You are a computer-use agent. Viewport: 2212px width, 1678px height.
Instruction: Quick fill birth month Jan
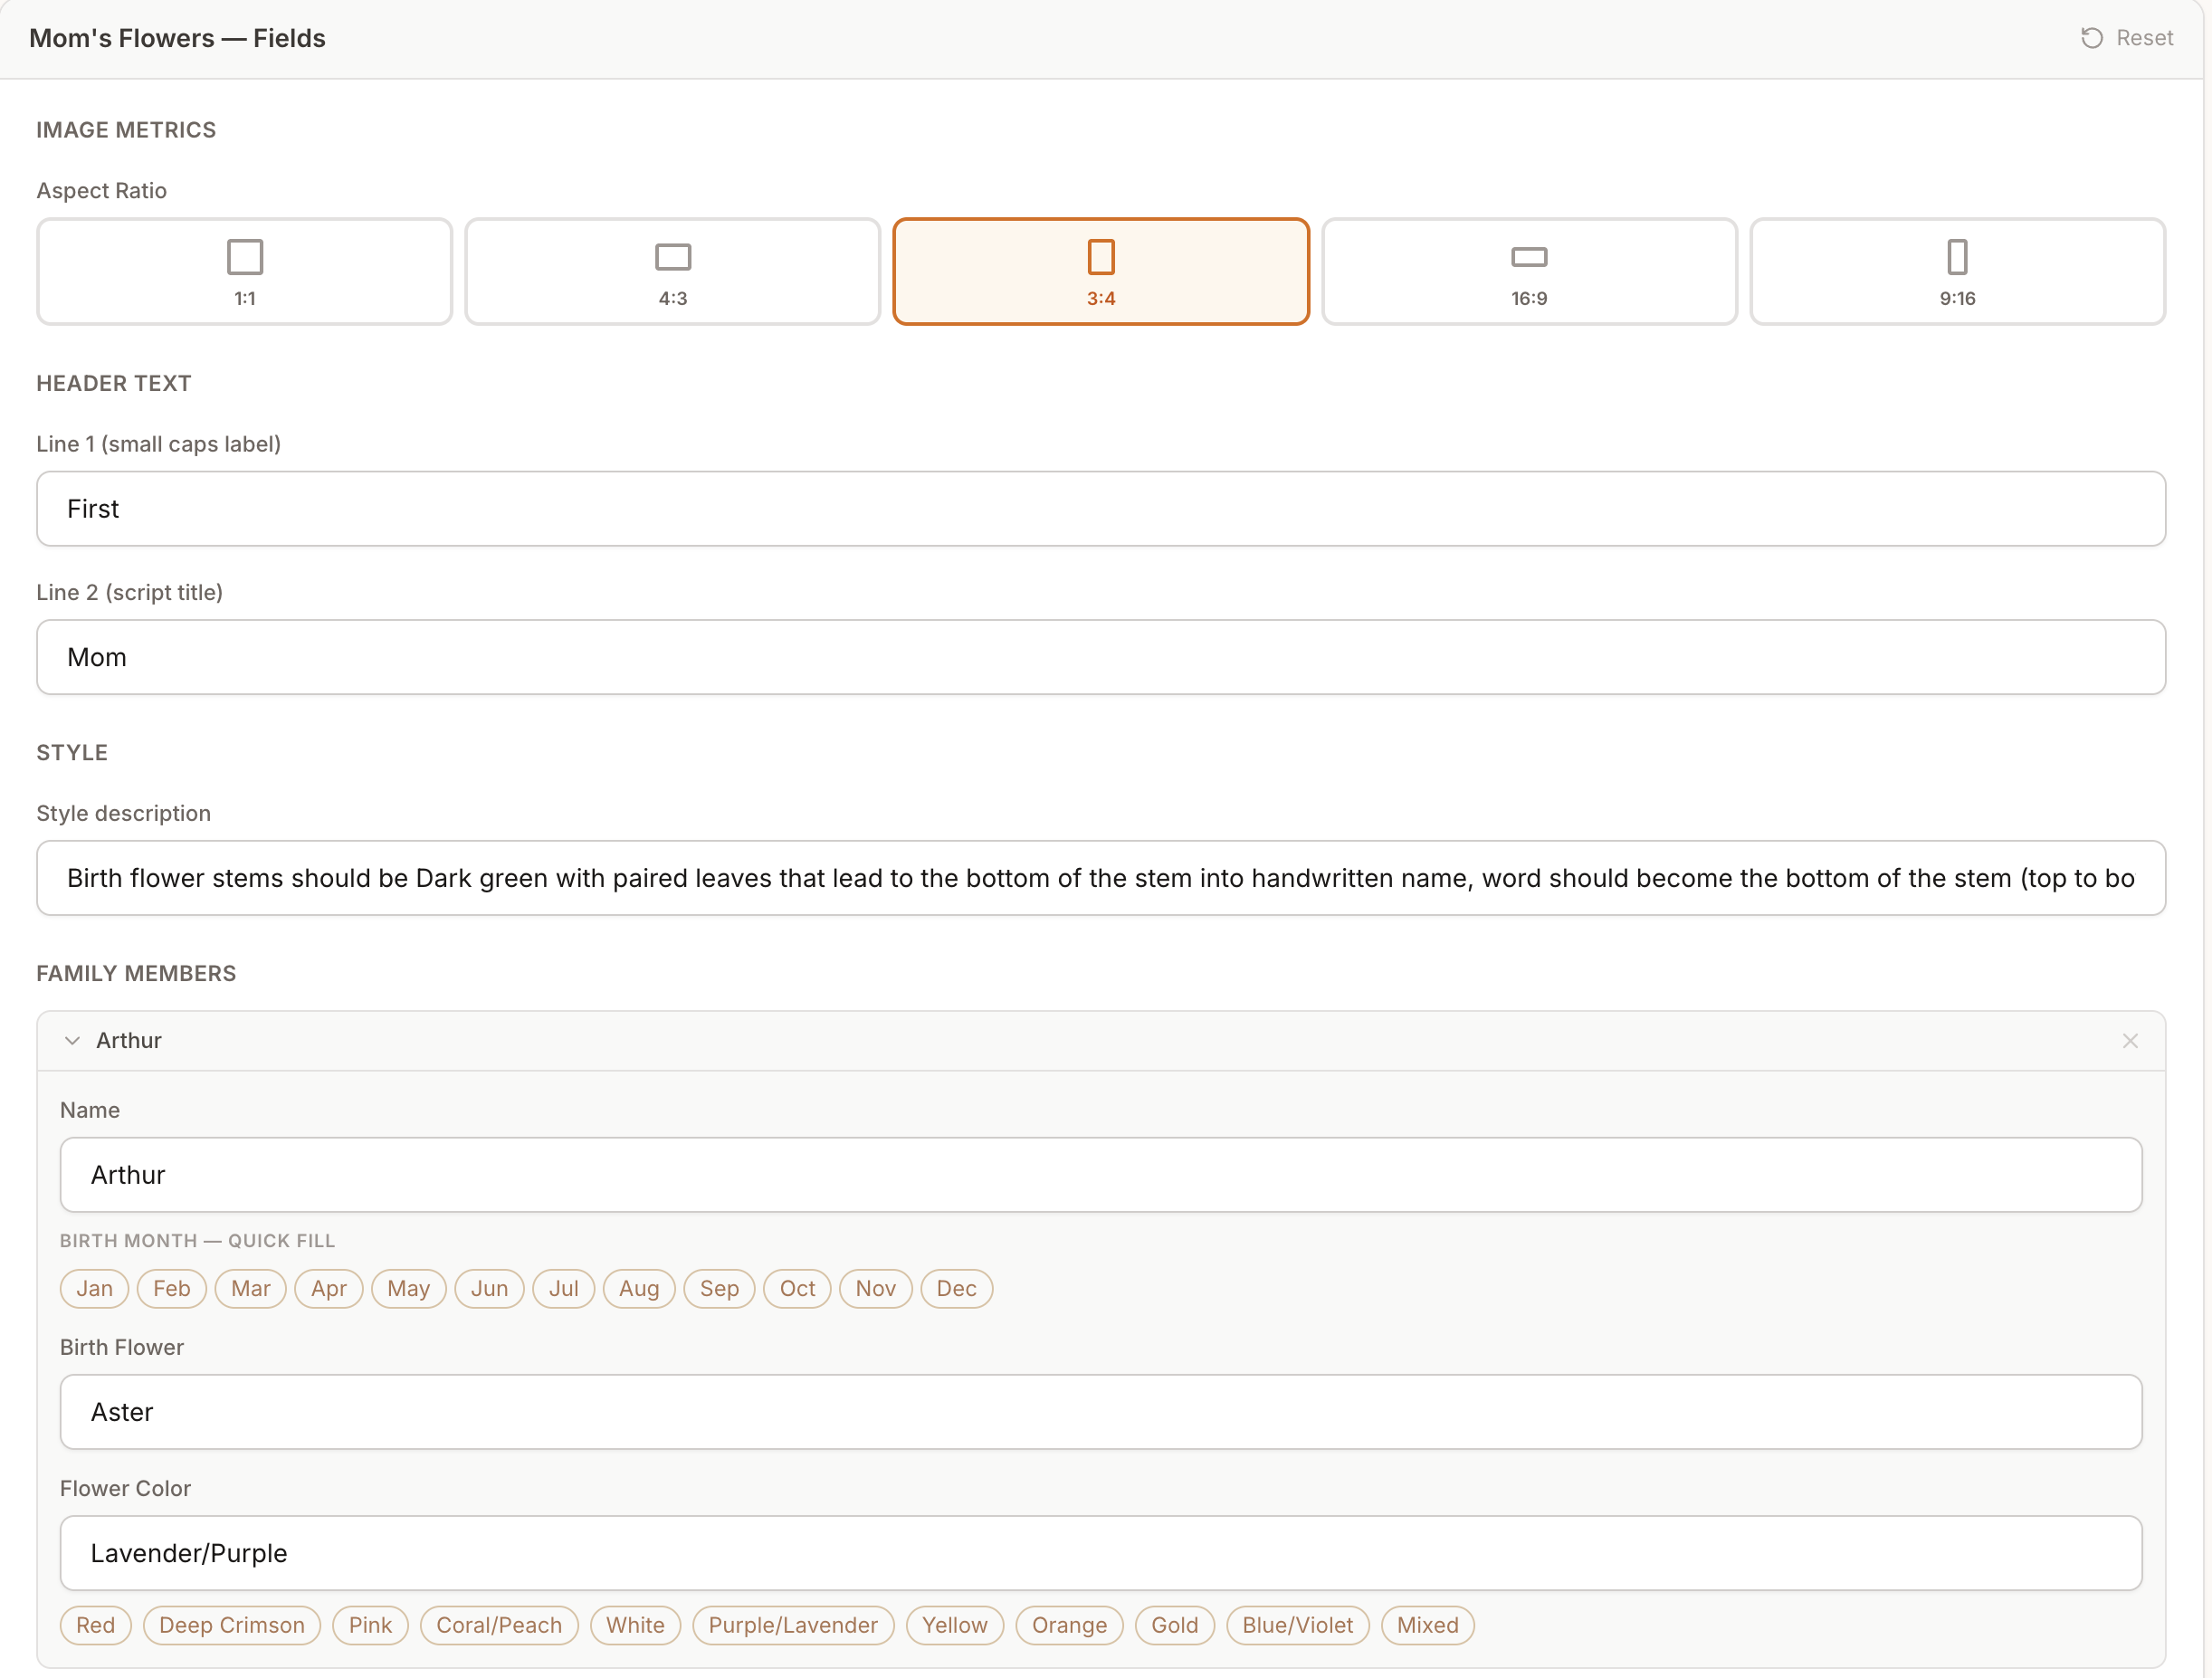94,1288
